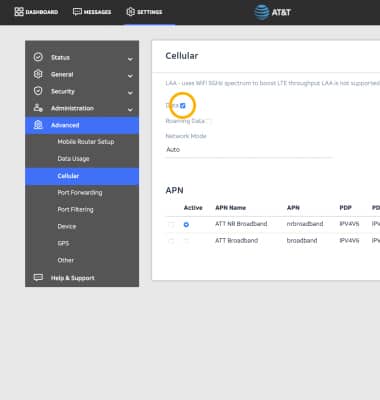Open the Device sidebar item
The height and width of the screenshot is (400, 380).
pos(67,227)
